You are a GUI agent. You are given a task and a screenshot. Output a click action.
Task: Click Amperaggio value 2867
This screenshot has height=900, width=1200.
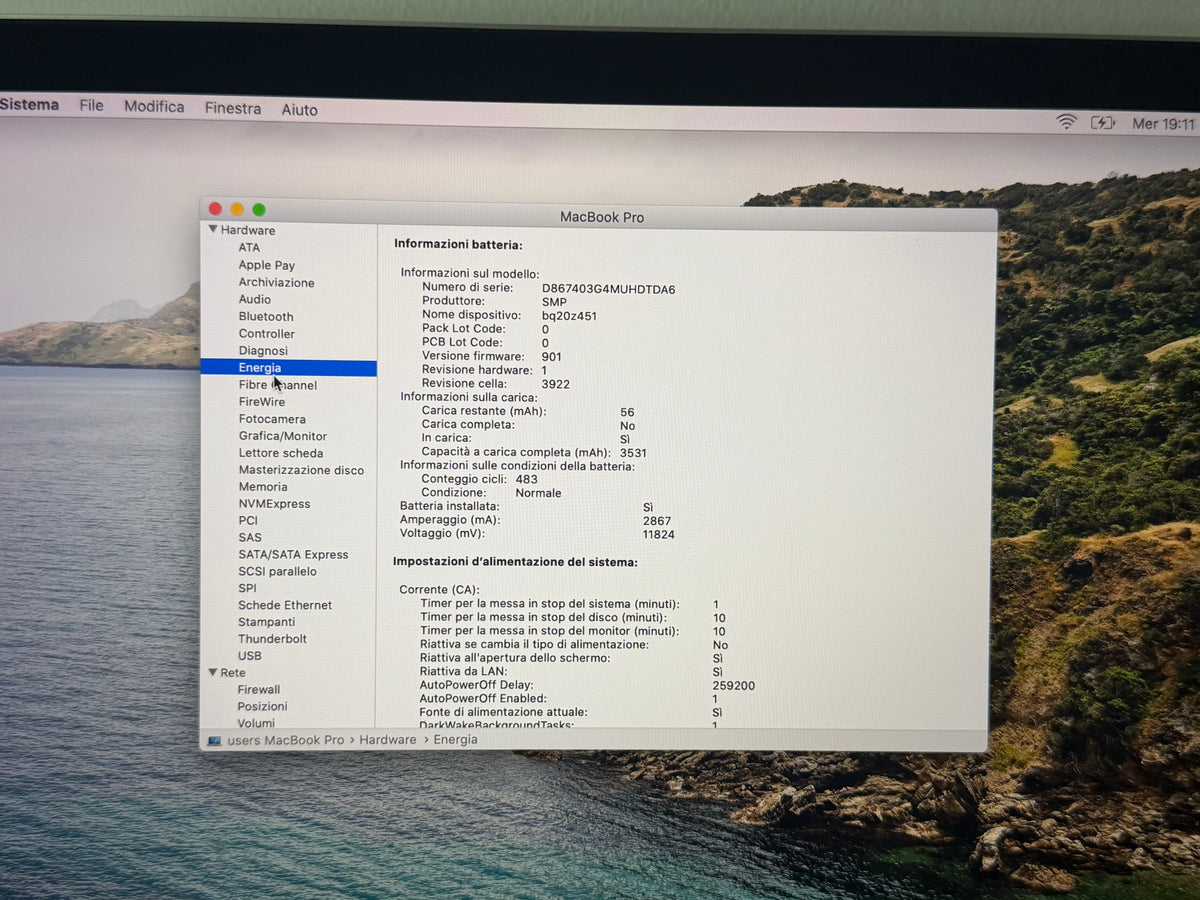[x=657, y=521]
